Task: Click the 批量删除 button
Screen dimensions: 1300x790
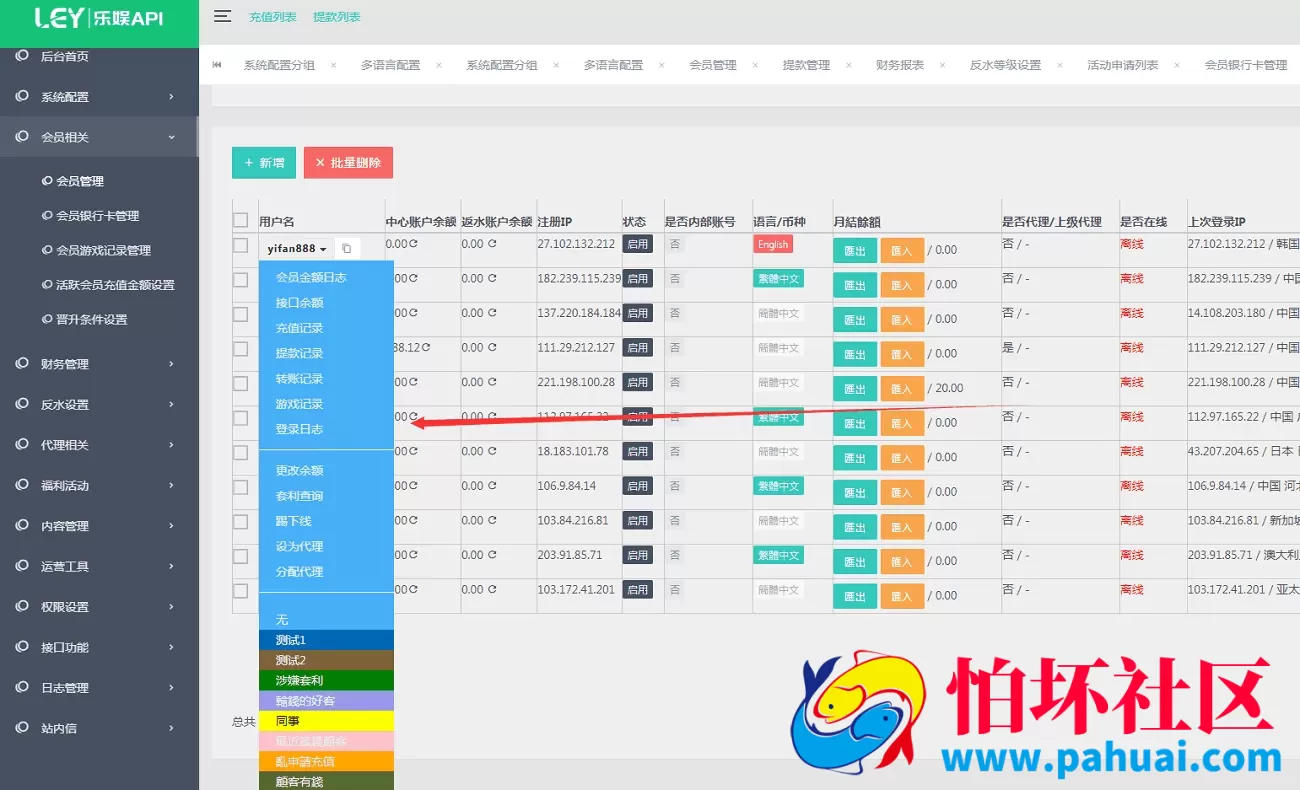Action: pyautogui.click(x=348, y=163)
